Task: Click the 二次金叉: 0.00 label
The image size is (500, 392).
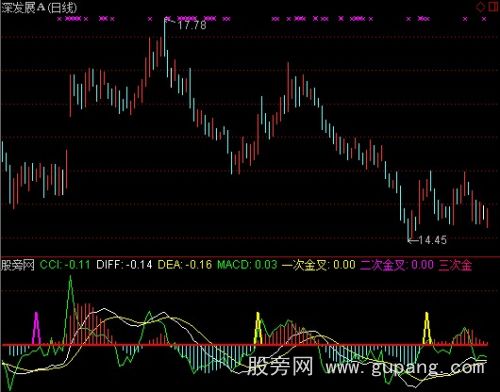Action: (397, 265)
